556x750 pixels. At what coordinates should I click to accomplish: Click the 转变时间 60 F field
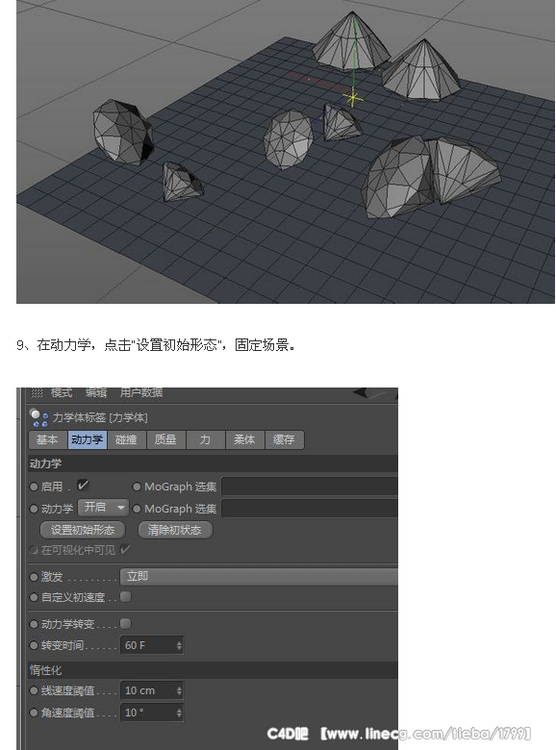click(x=152, y=645)
